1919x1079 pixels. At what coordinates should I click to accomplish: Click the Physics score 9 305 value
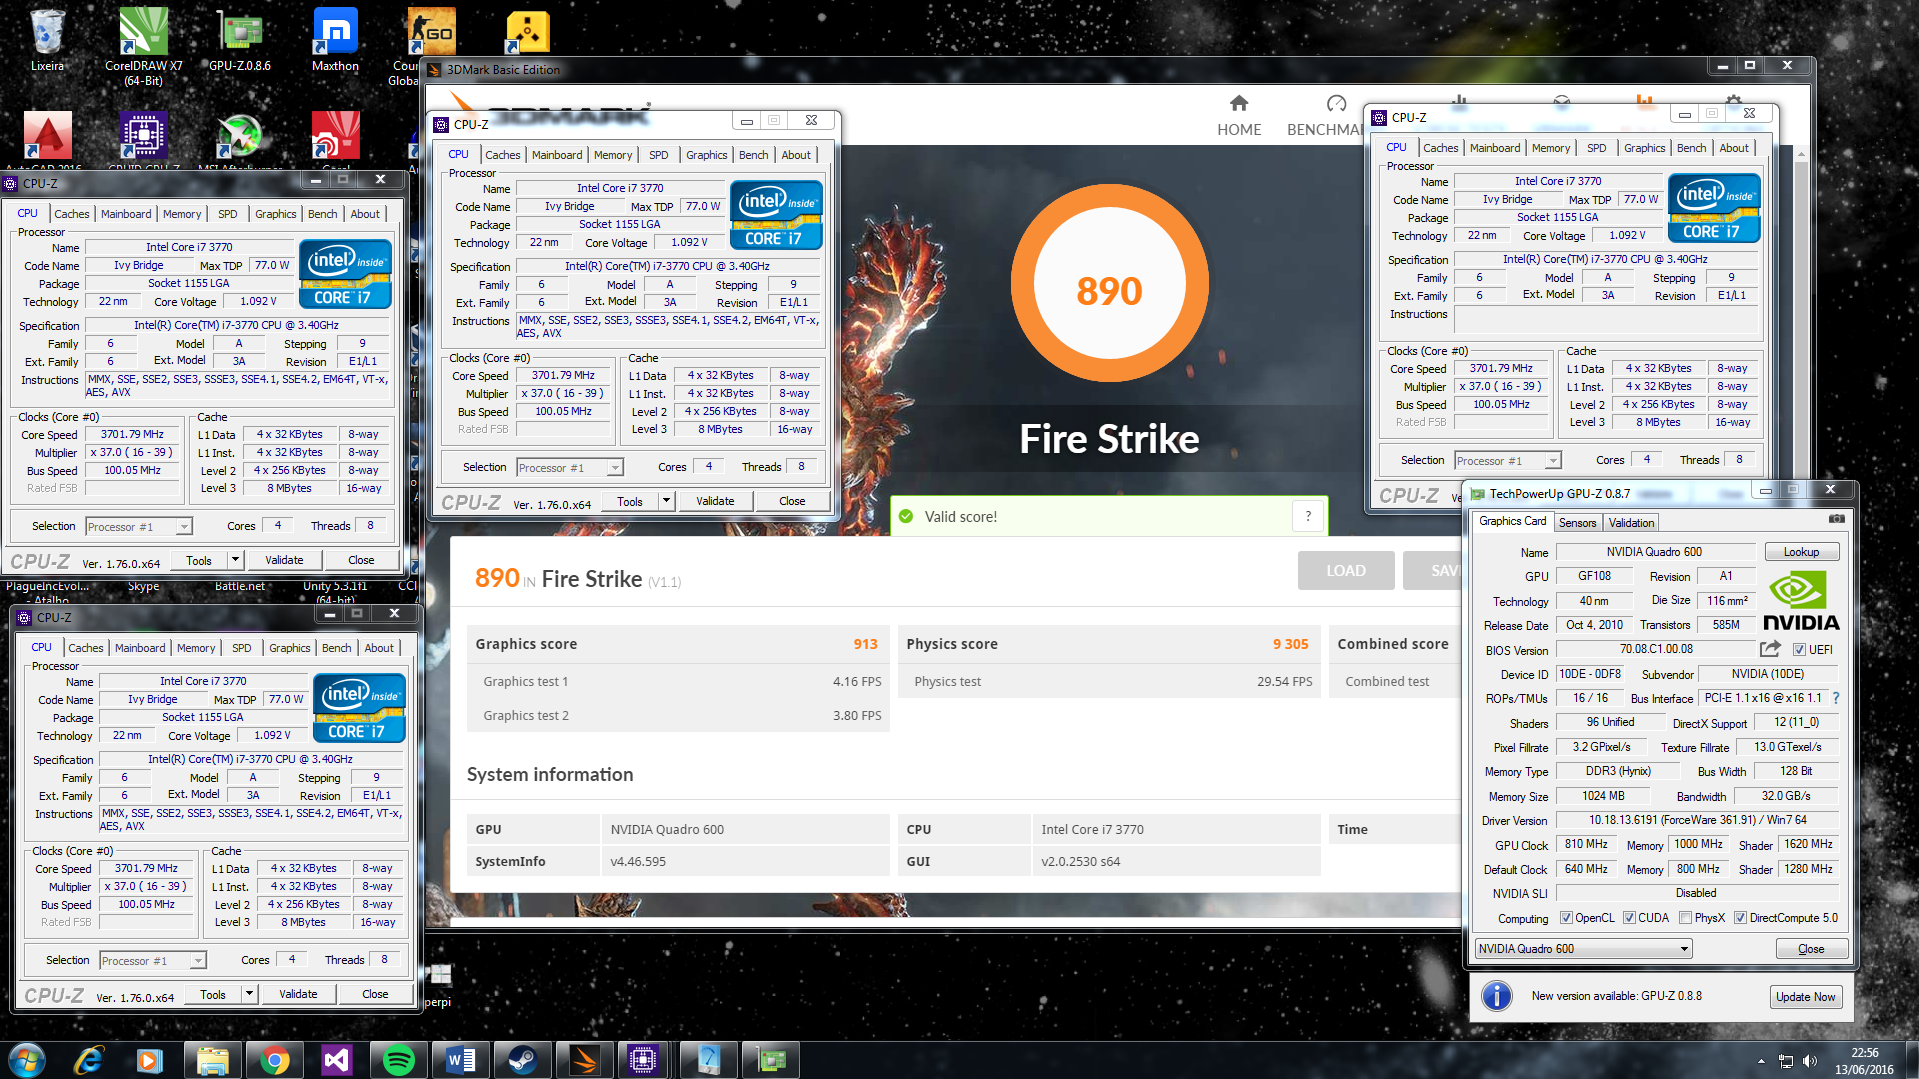coord(1290,644)
